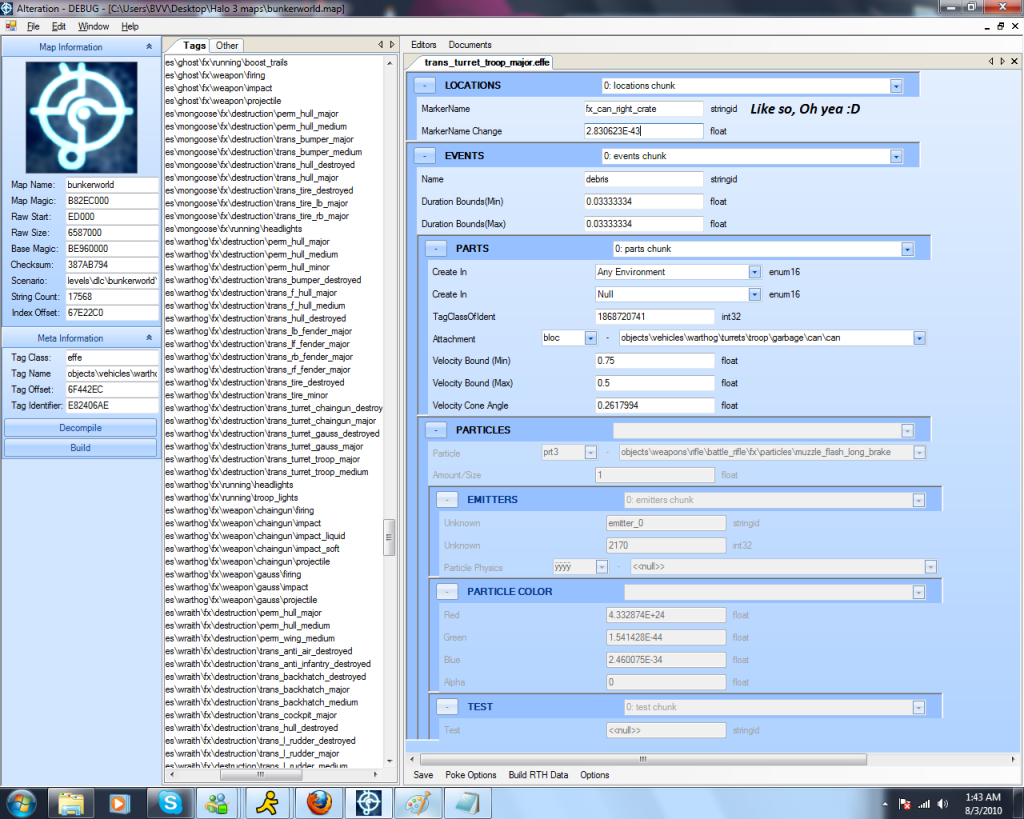Open the parts chunk dropdown

click(x=907, y=249)
